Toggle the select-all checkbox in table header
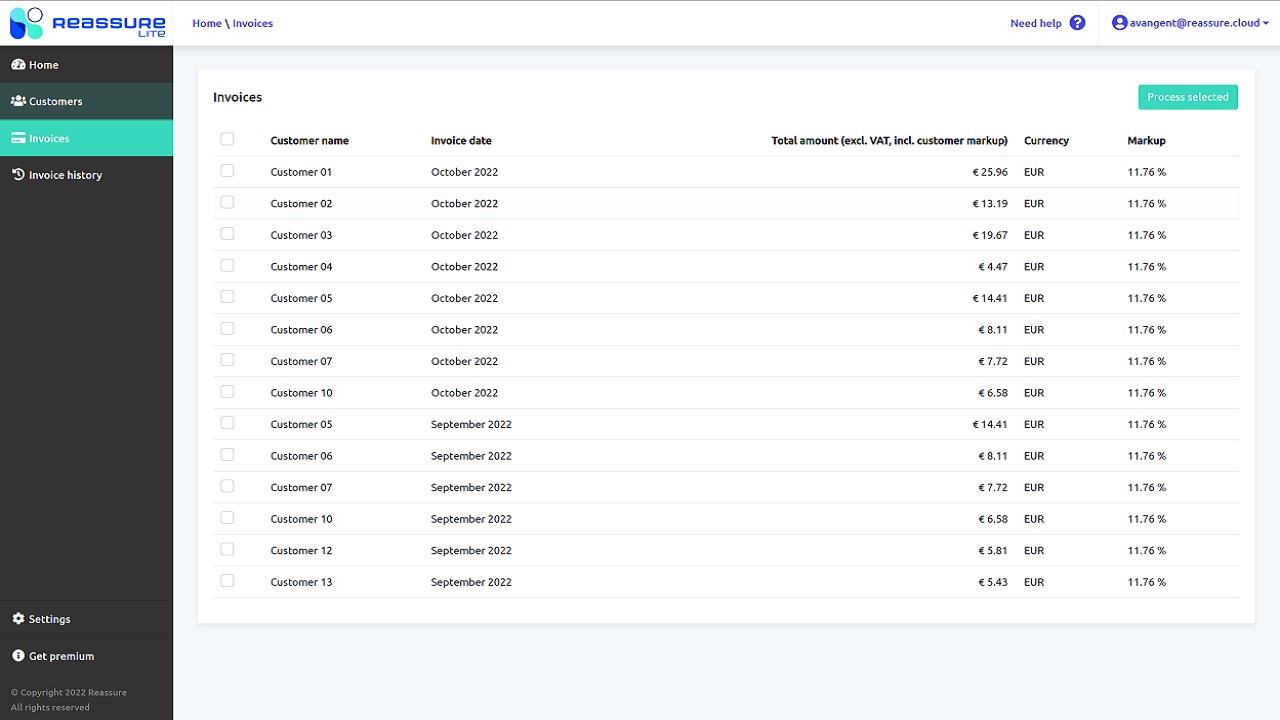The height and width of the screenshot is (720, 1280). [x=227, y=140]
